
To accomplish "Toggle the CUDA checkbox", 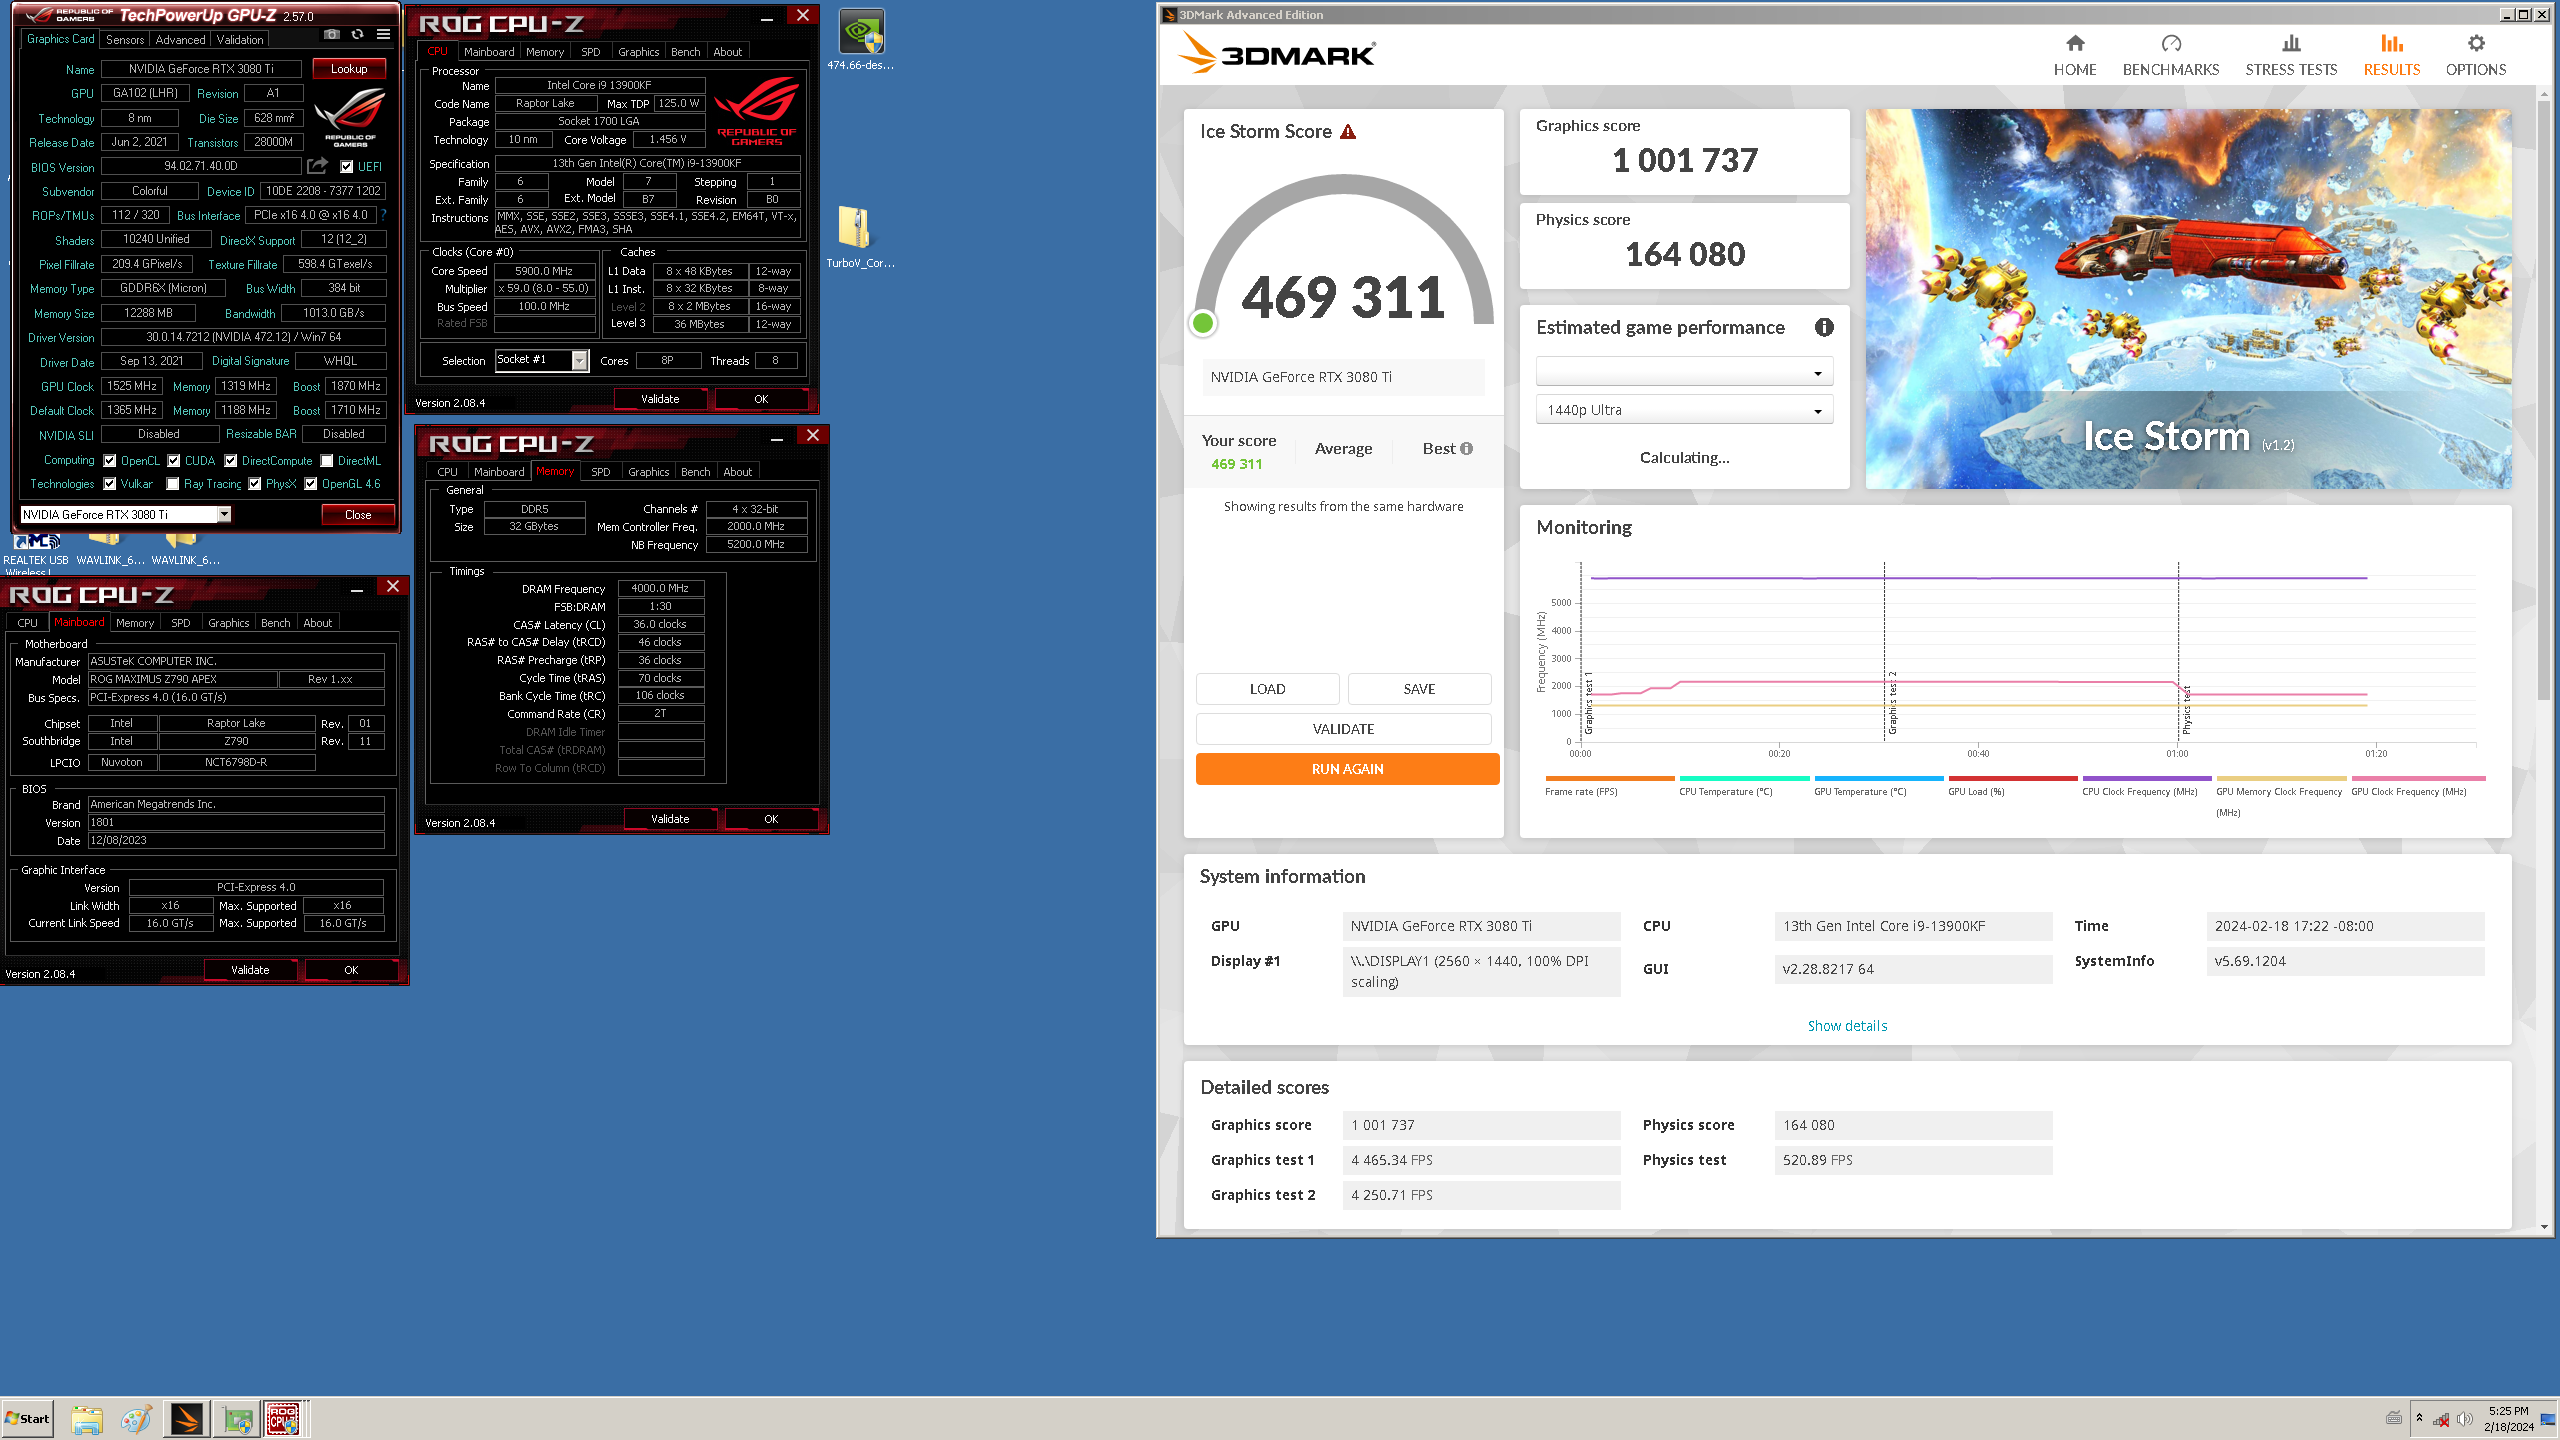I will pos(174,461).
